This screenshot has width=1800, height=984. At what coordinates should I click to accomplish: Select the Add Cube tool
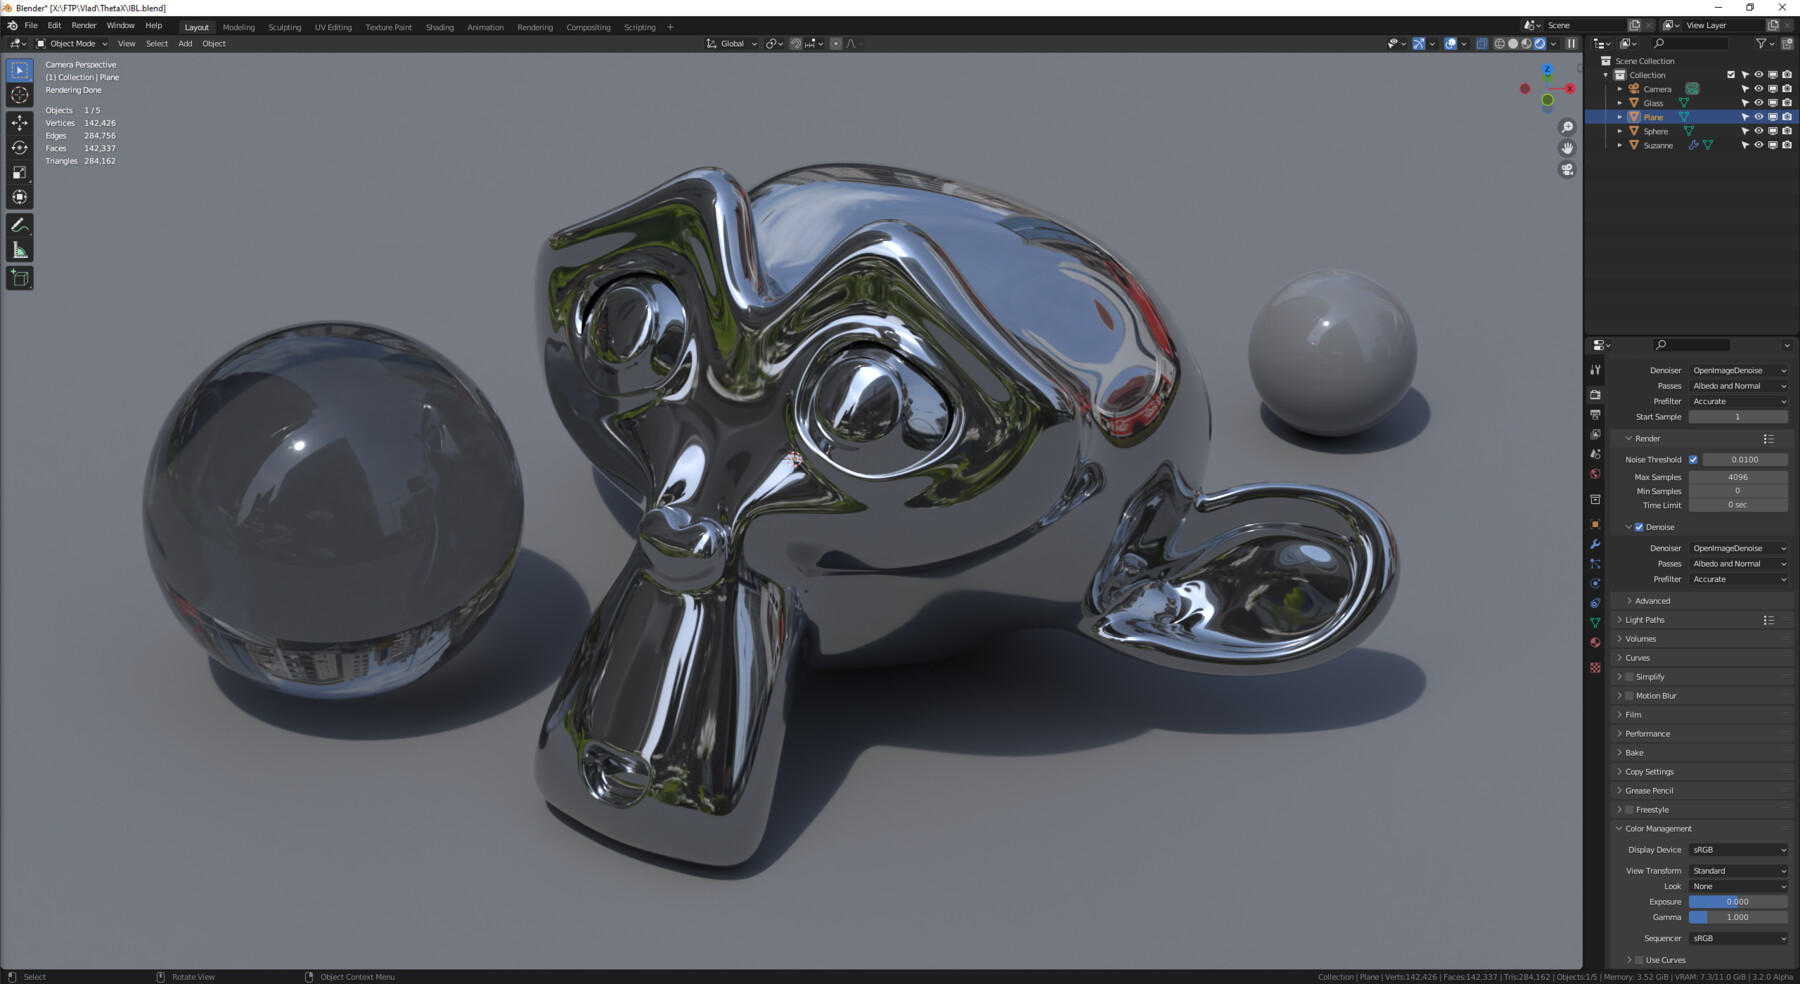pyautogui.click(x=20, y=278)
